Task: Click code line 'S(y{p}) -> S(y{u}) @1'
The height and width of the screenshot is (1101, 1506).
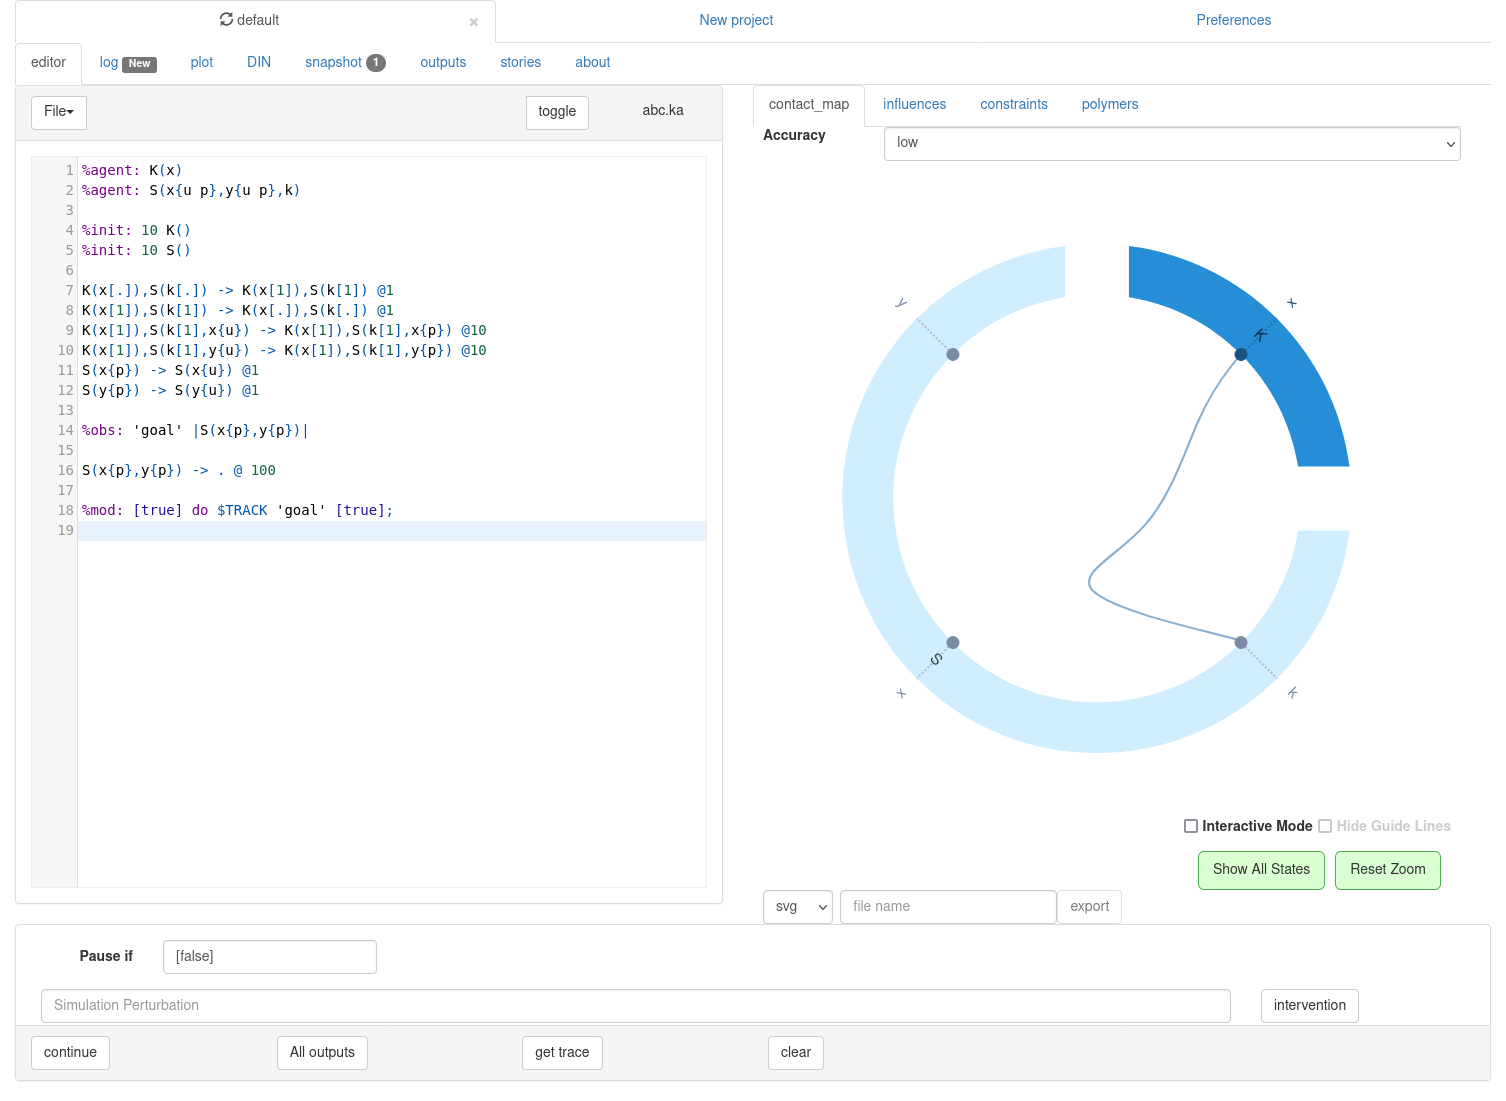Action: tap(170, 391)
